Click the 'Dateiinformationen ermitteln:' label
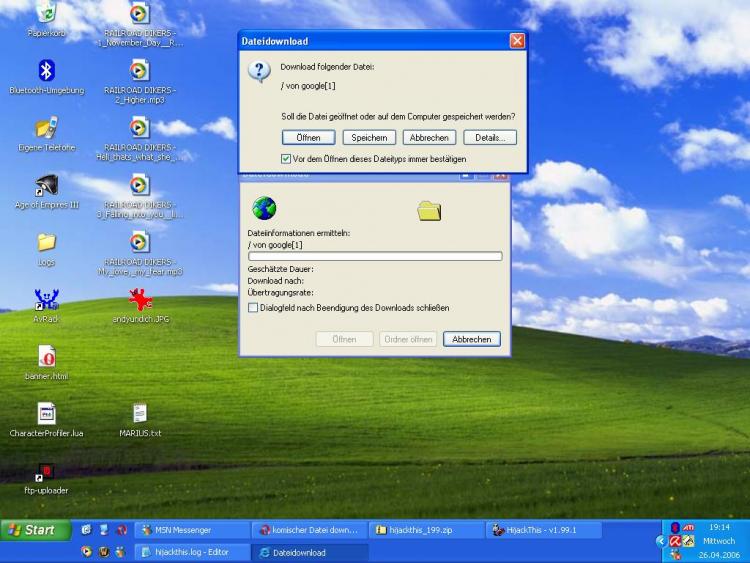 299,233
